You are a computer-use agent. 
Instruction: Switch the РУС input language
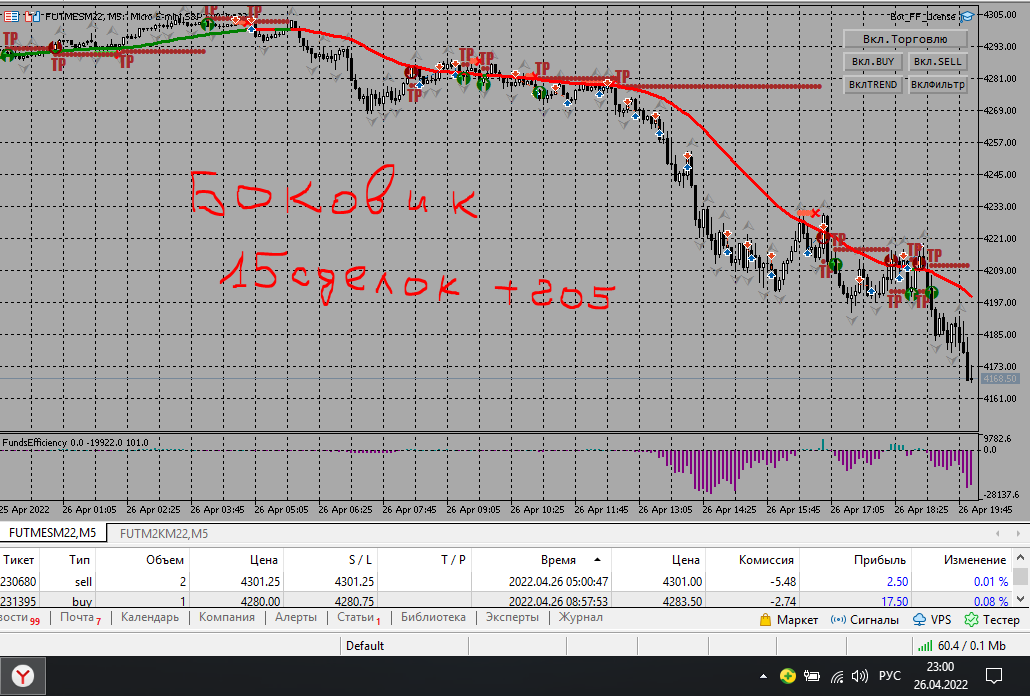pyautogui.click(x=889, y=676)
